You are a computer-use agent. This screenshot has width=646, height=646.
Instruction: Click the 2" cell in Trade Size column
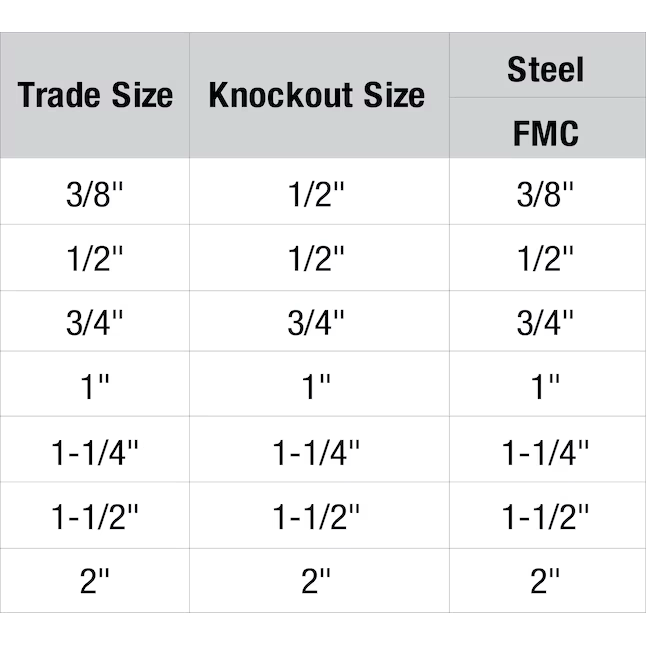[95, 581]
